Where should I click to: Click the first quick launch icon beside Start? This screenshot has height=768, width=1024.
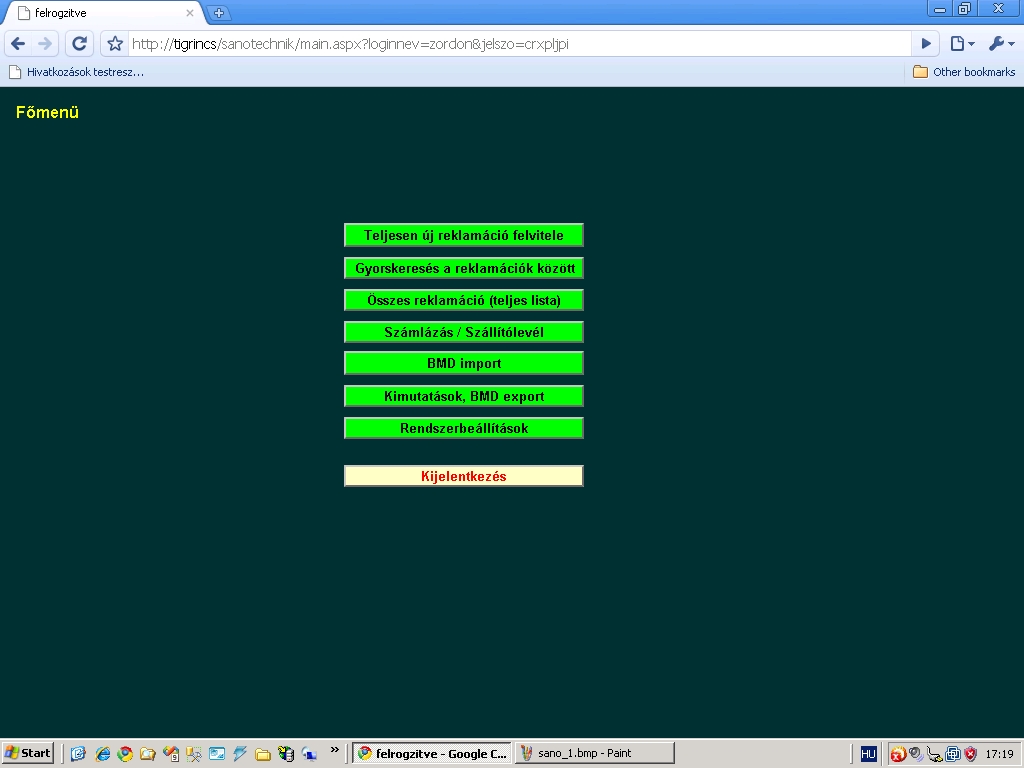point(78,754)
